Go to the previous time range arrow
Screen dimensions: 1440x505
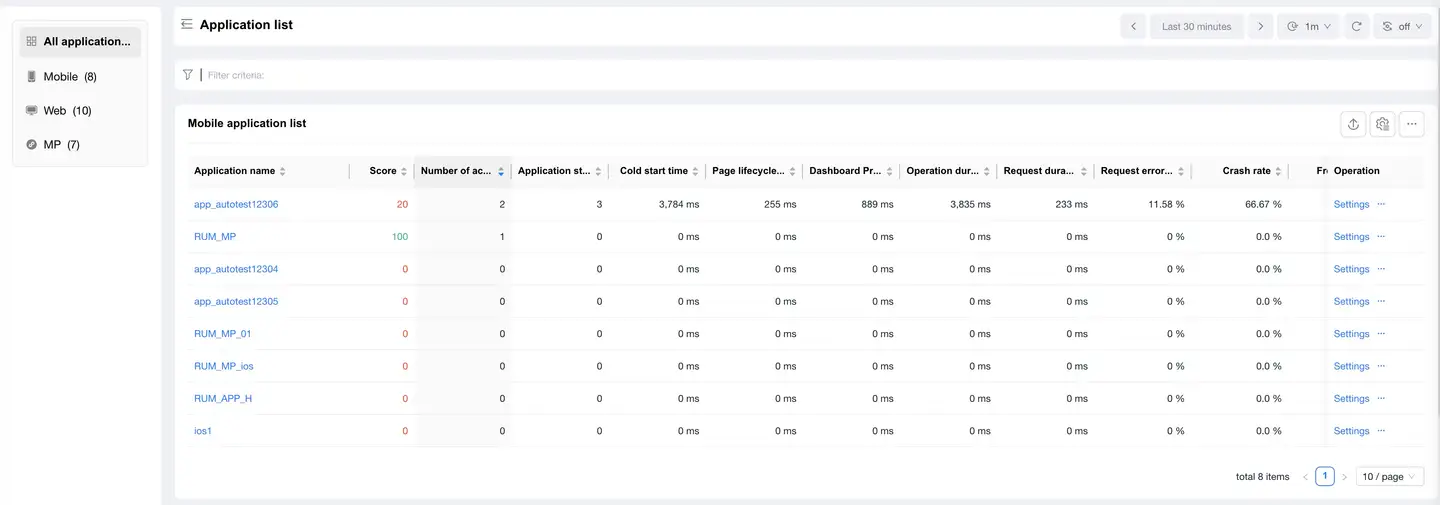point(1133,26)
